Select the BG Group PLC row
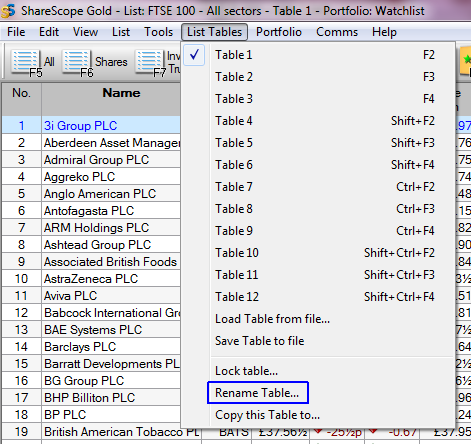471x444 pixels. pyautogui.click(x=91, y=381)
